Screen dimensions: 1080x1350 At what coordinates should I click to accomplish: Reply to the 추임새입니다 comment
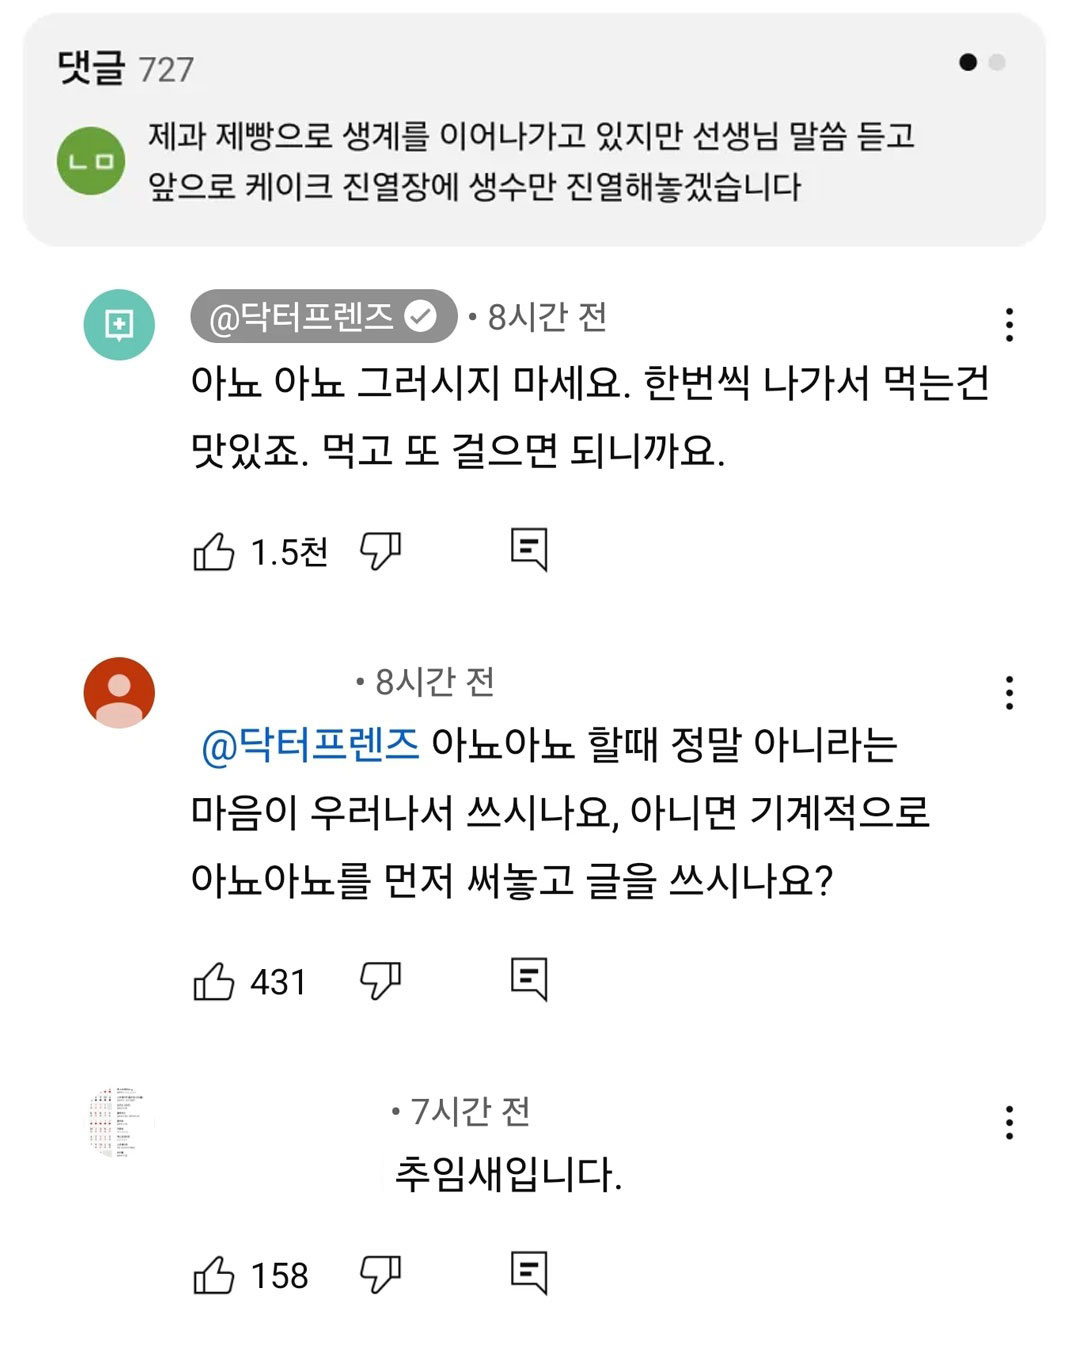[x=529, y=1273]
